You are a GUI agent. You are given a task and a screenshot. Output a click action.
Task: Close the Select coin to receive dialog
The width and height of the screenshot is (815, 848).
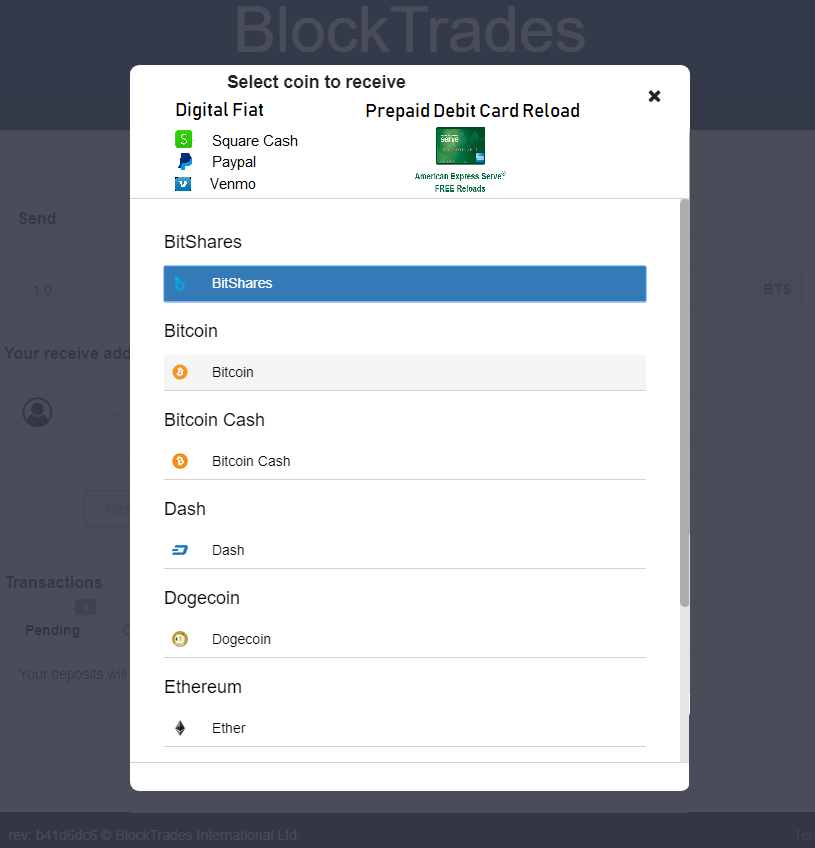tap(654, 96)
